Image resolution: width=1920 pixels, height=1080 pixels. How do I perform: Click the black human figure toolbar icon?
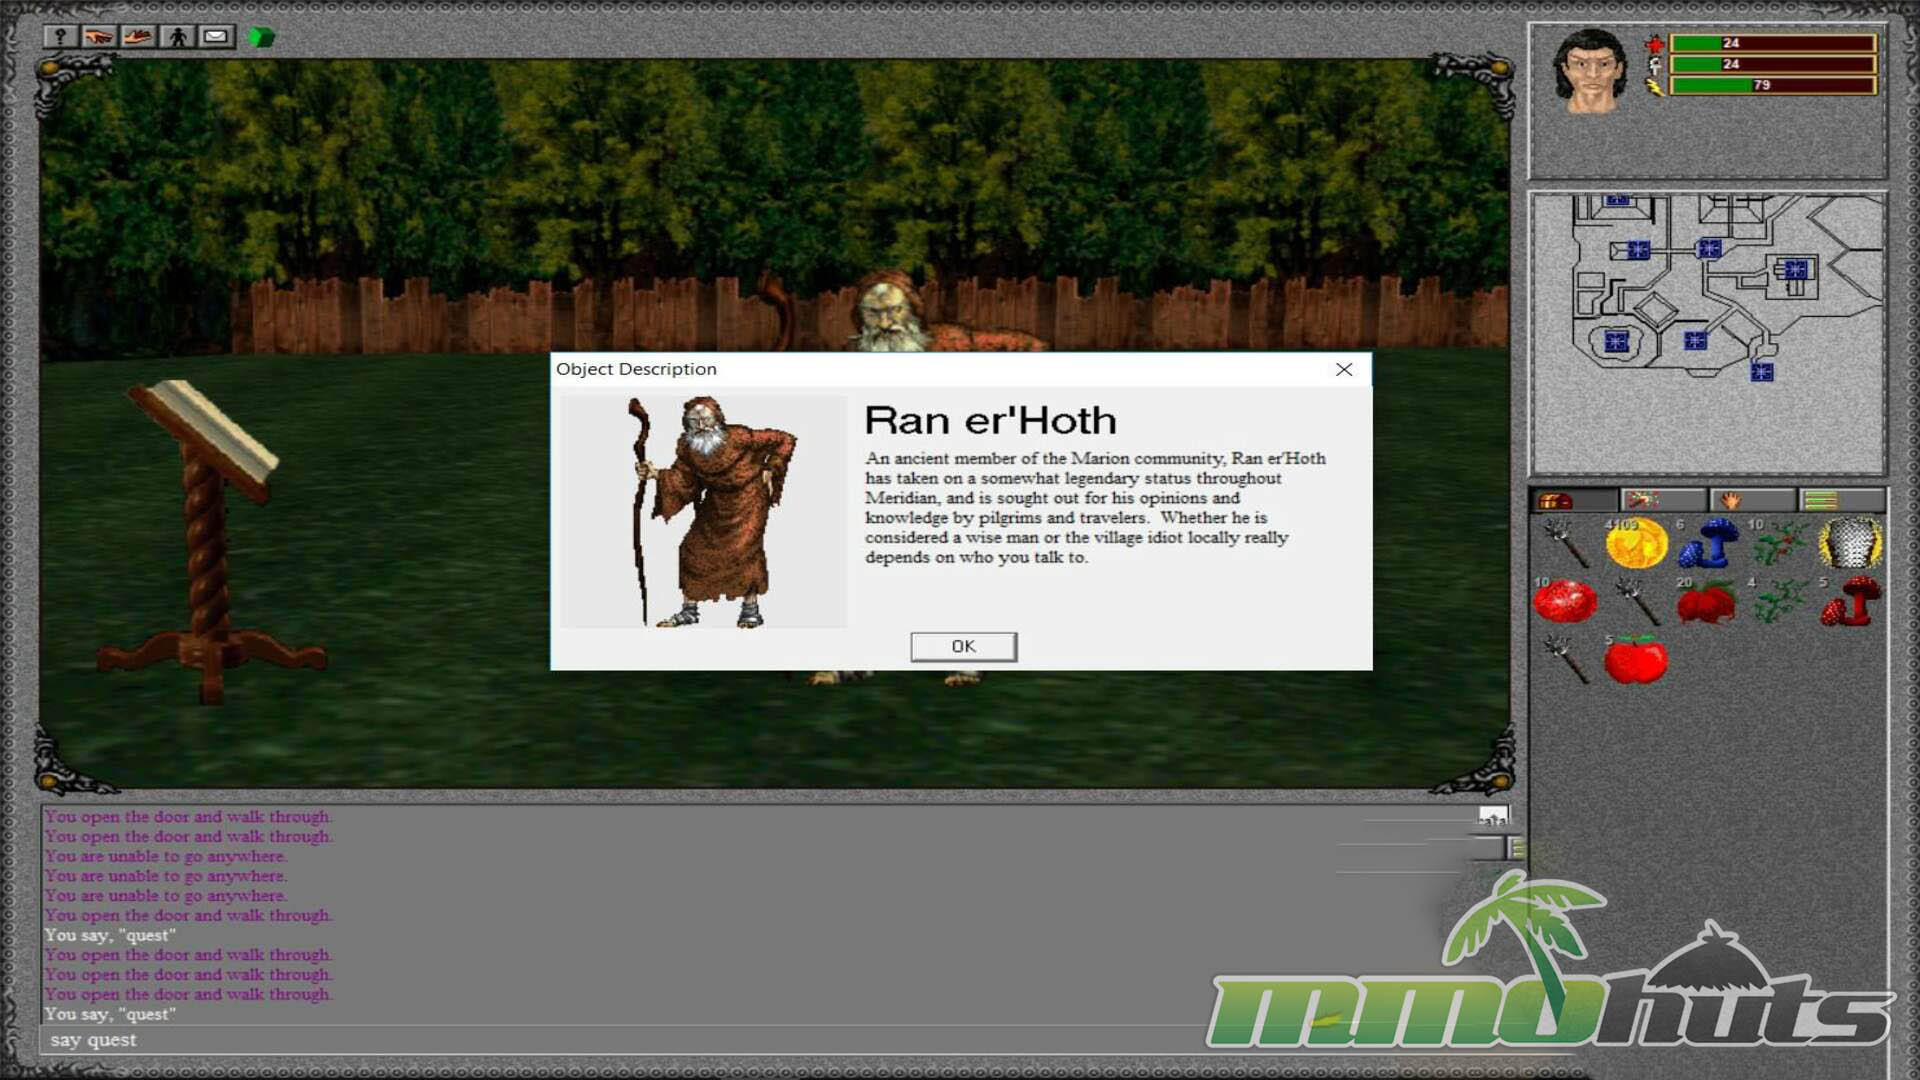[x=177, y=37]
